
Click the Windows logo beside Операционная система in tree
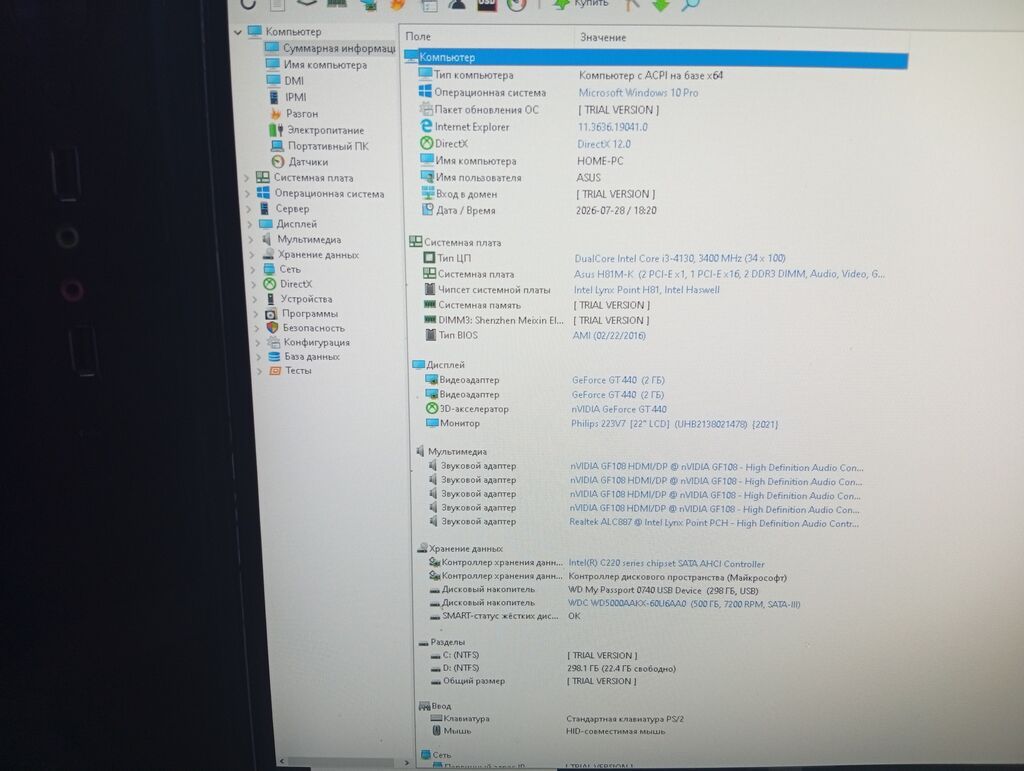263,193
